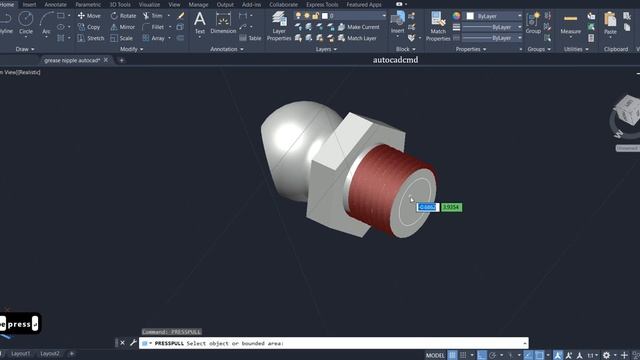
Task: Click Match Properties tool
Action: (x=438, y=26)
